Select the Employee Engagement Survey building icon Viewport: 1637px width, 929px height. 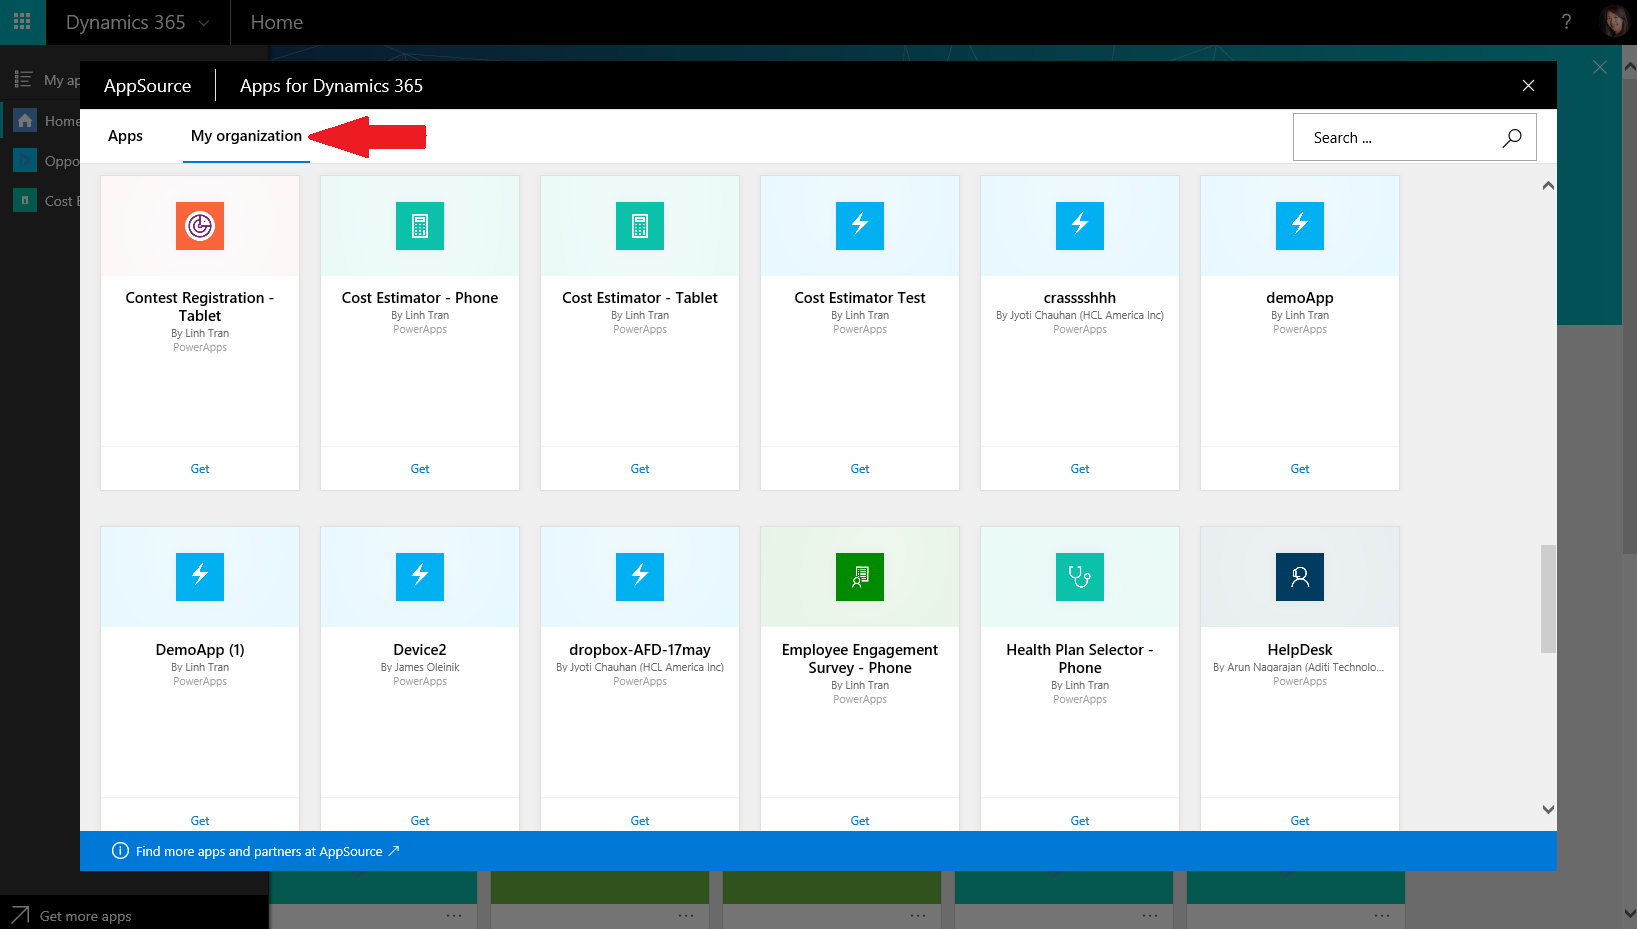point(859,577)
